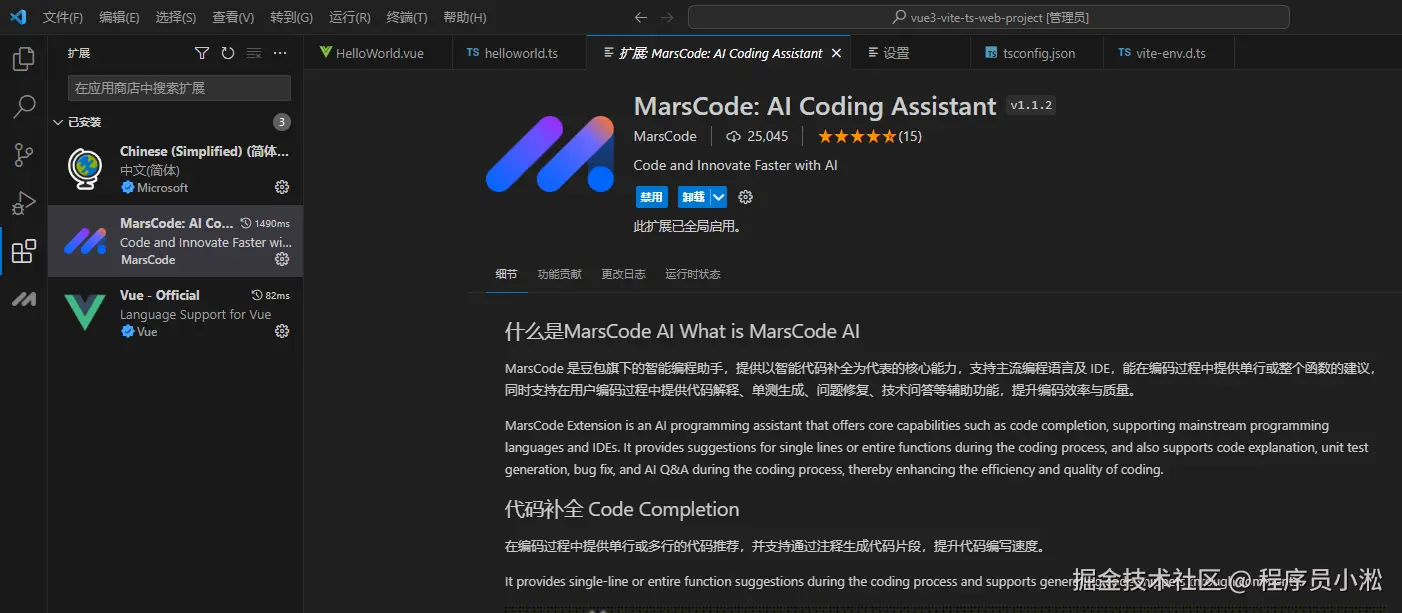Click the installed count badge 3
Viewport: 1402px width, 613px height.
point(282,122)
